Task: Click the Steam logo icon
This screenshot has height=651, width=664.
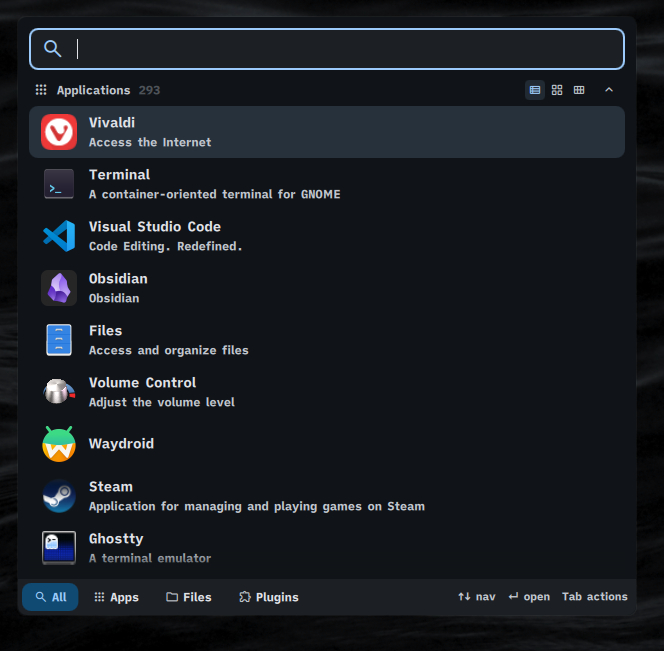Action: click(59, 496)
